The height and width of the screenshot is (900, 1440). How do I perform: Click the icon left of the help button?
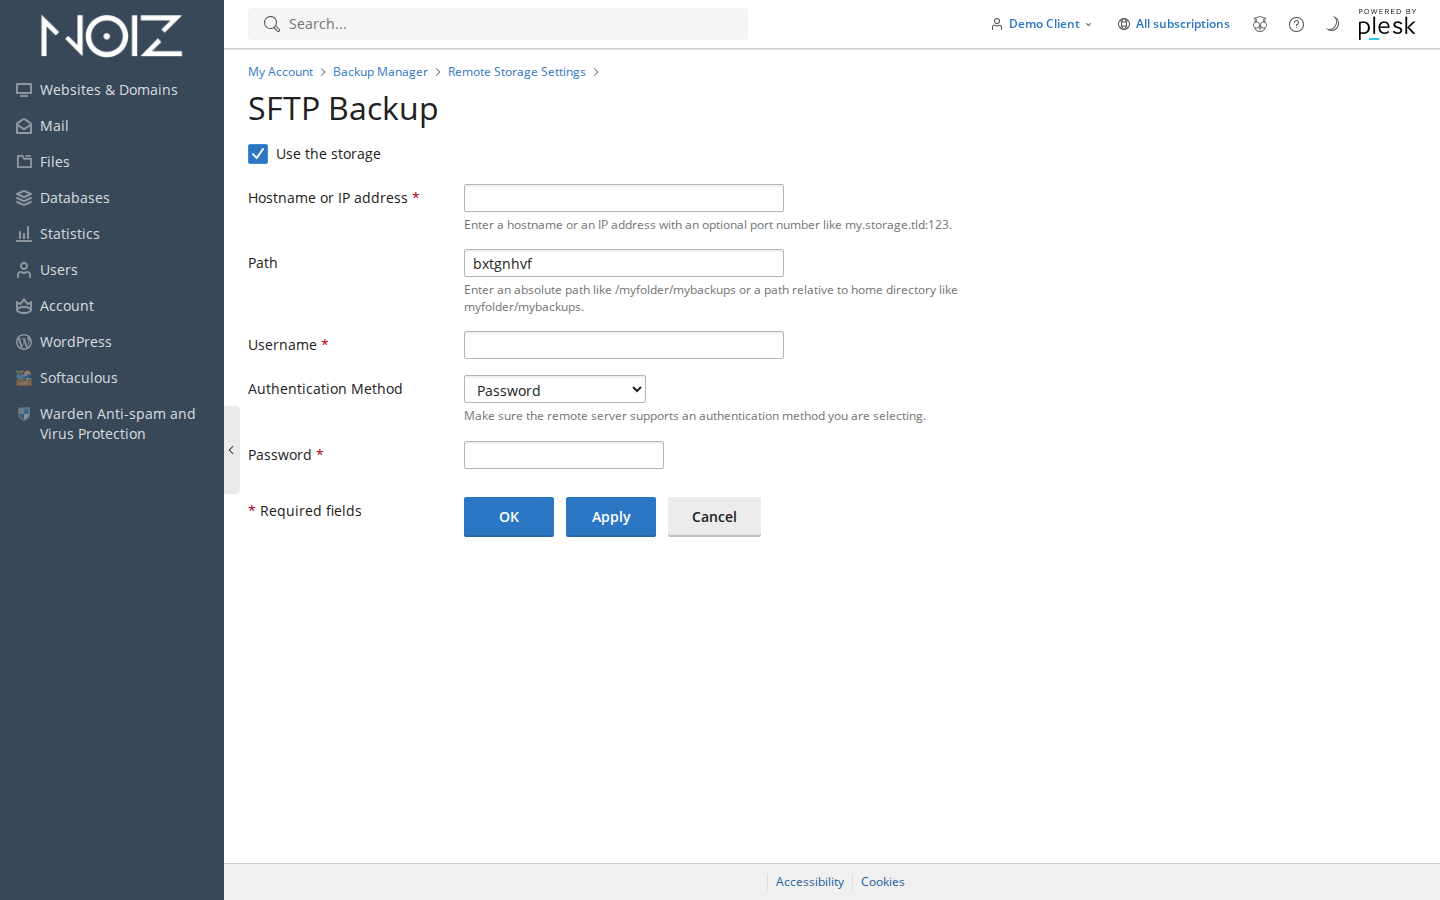[x=1260, y=24]
